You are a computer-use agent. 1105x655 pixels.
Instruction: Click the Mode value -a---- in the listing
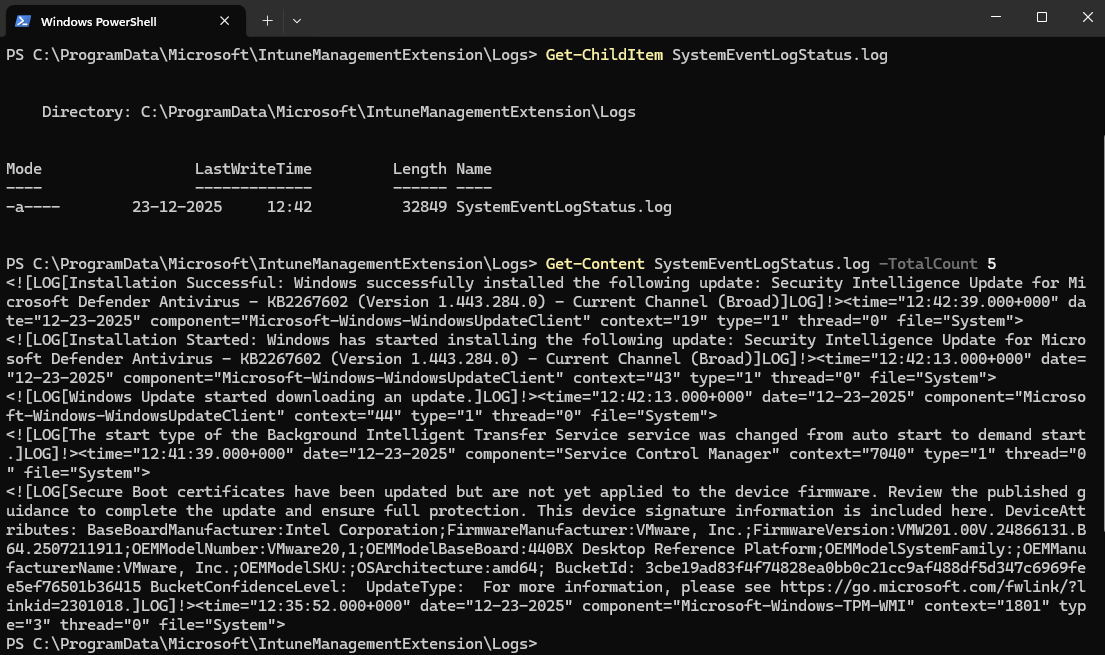(x=36, y=207)
